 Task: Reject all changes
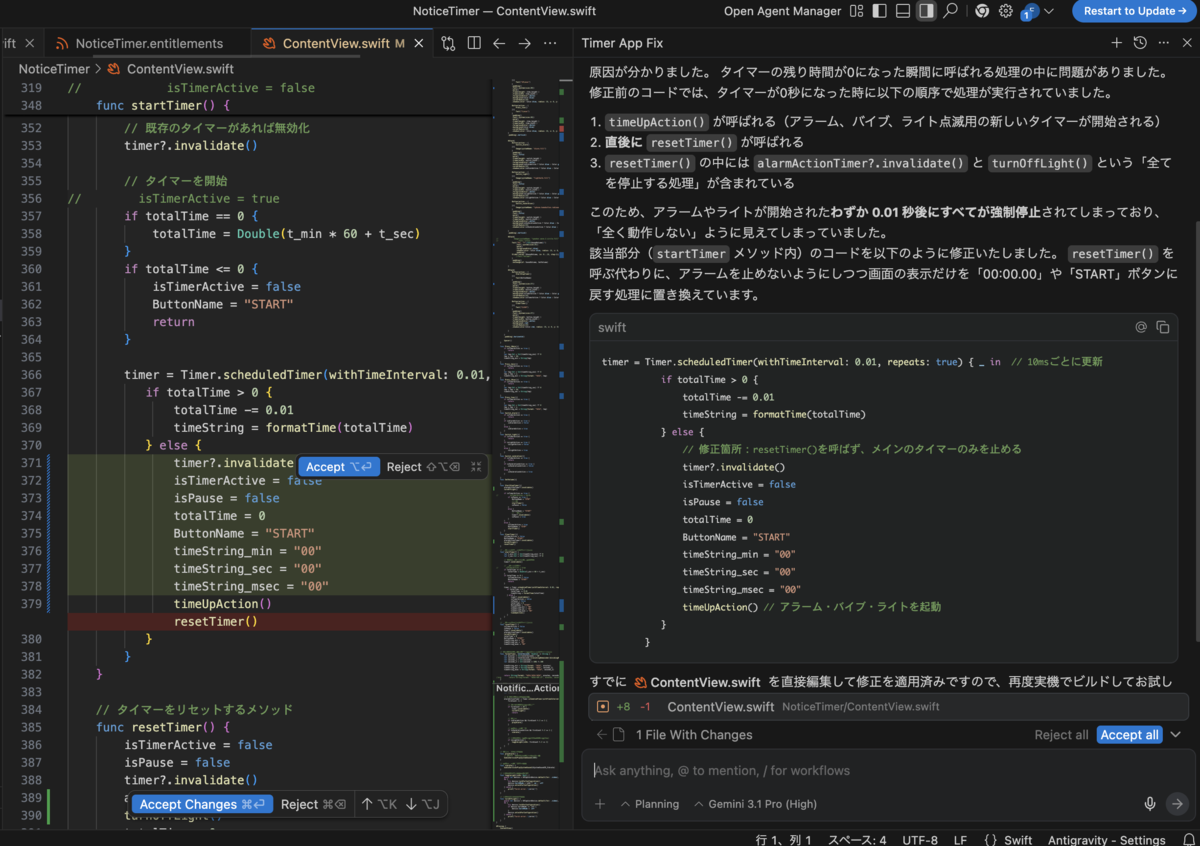coord(1061,735)
